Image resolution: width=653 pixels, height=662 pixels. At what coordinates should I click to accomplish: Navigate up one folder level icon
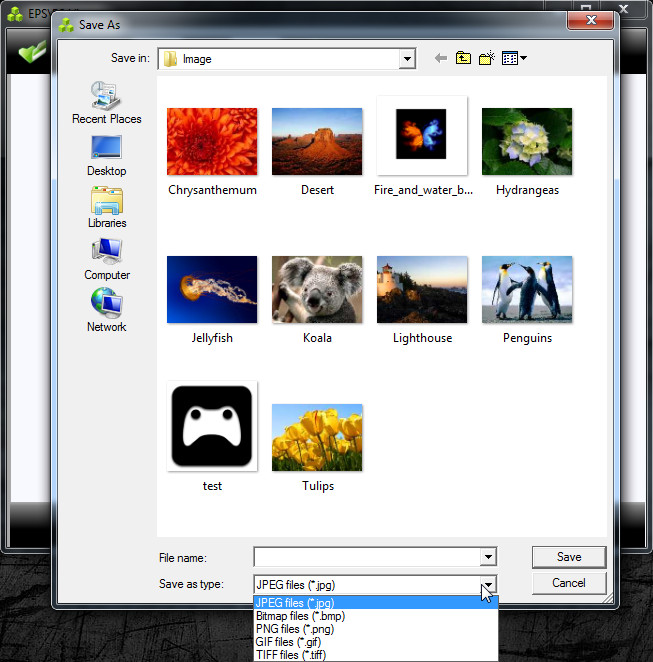(463, 58)
